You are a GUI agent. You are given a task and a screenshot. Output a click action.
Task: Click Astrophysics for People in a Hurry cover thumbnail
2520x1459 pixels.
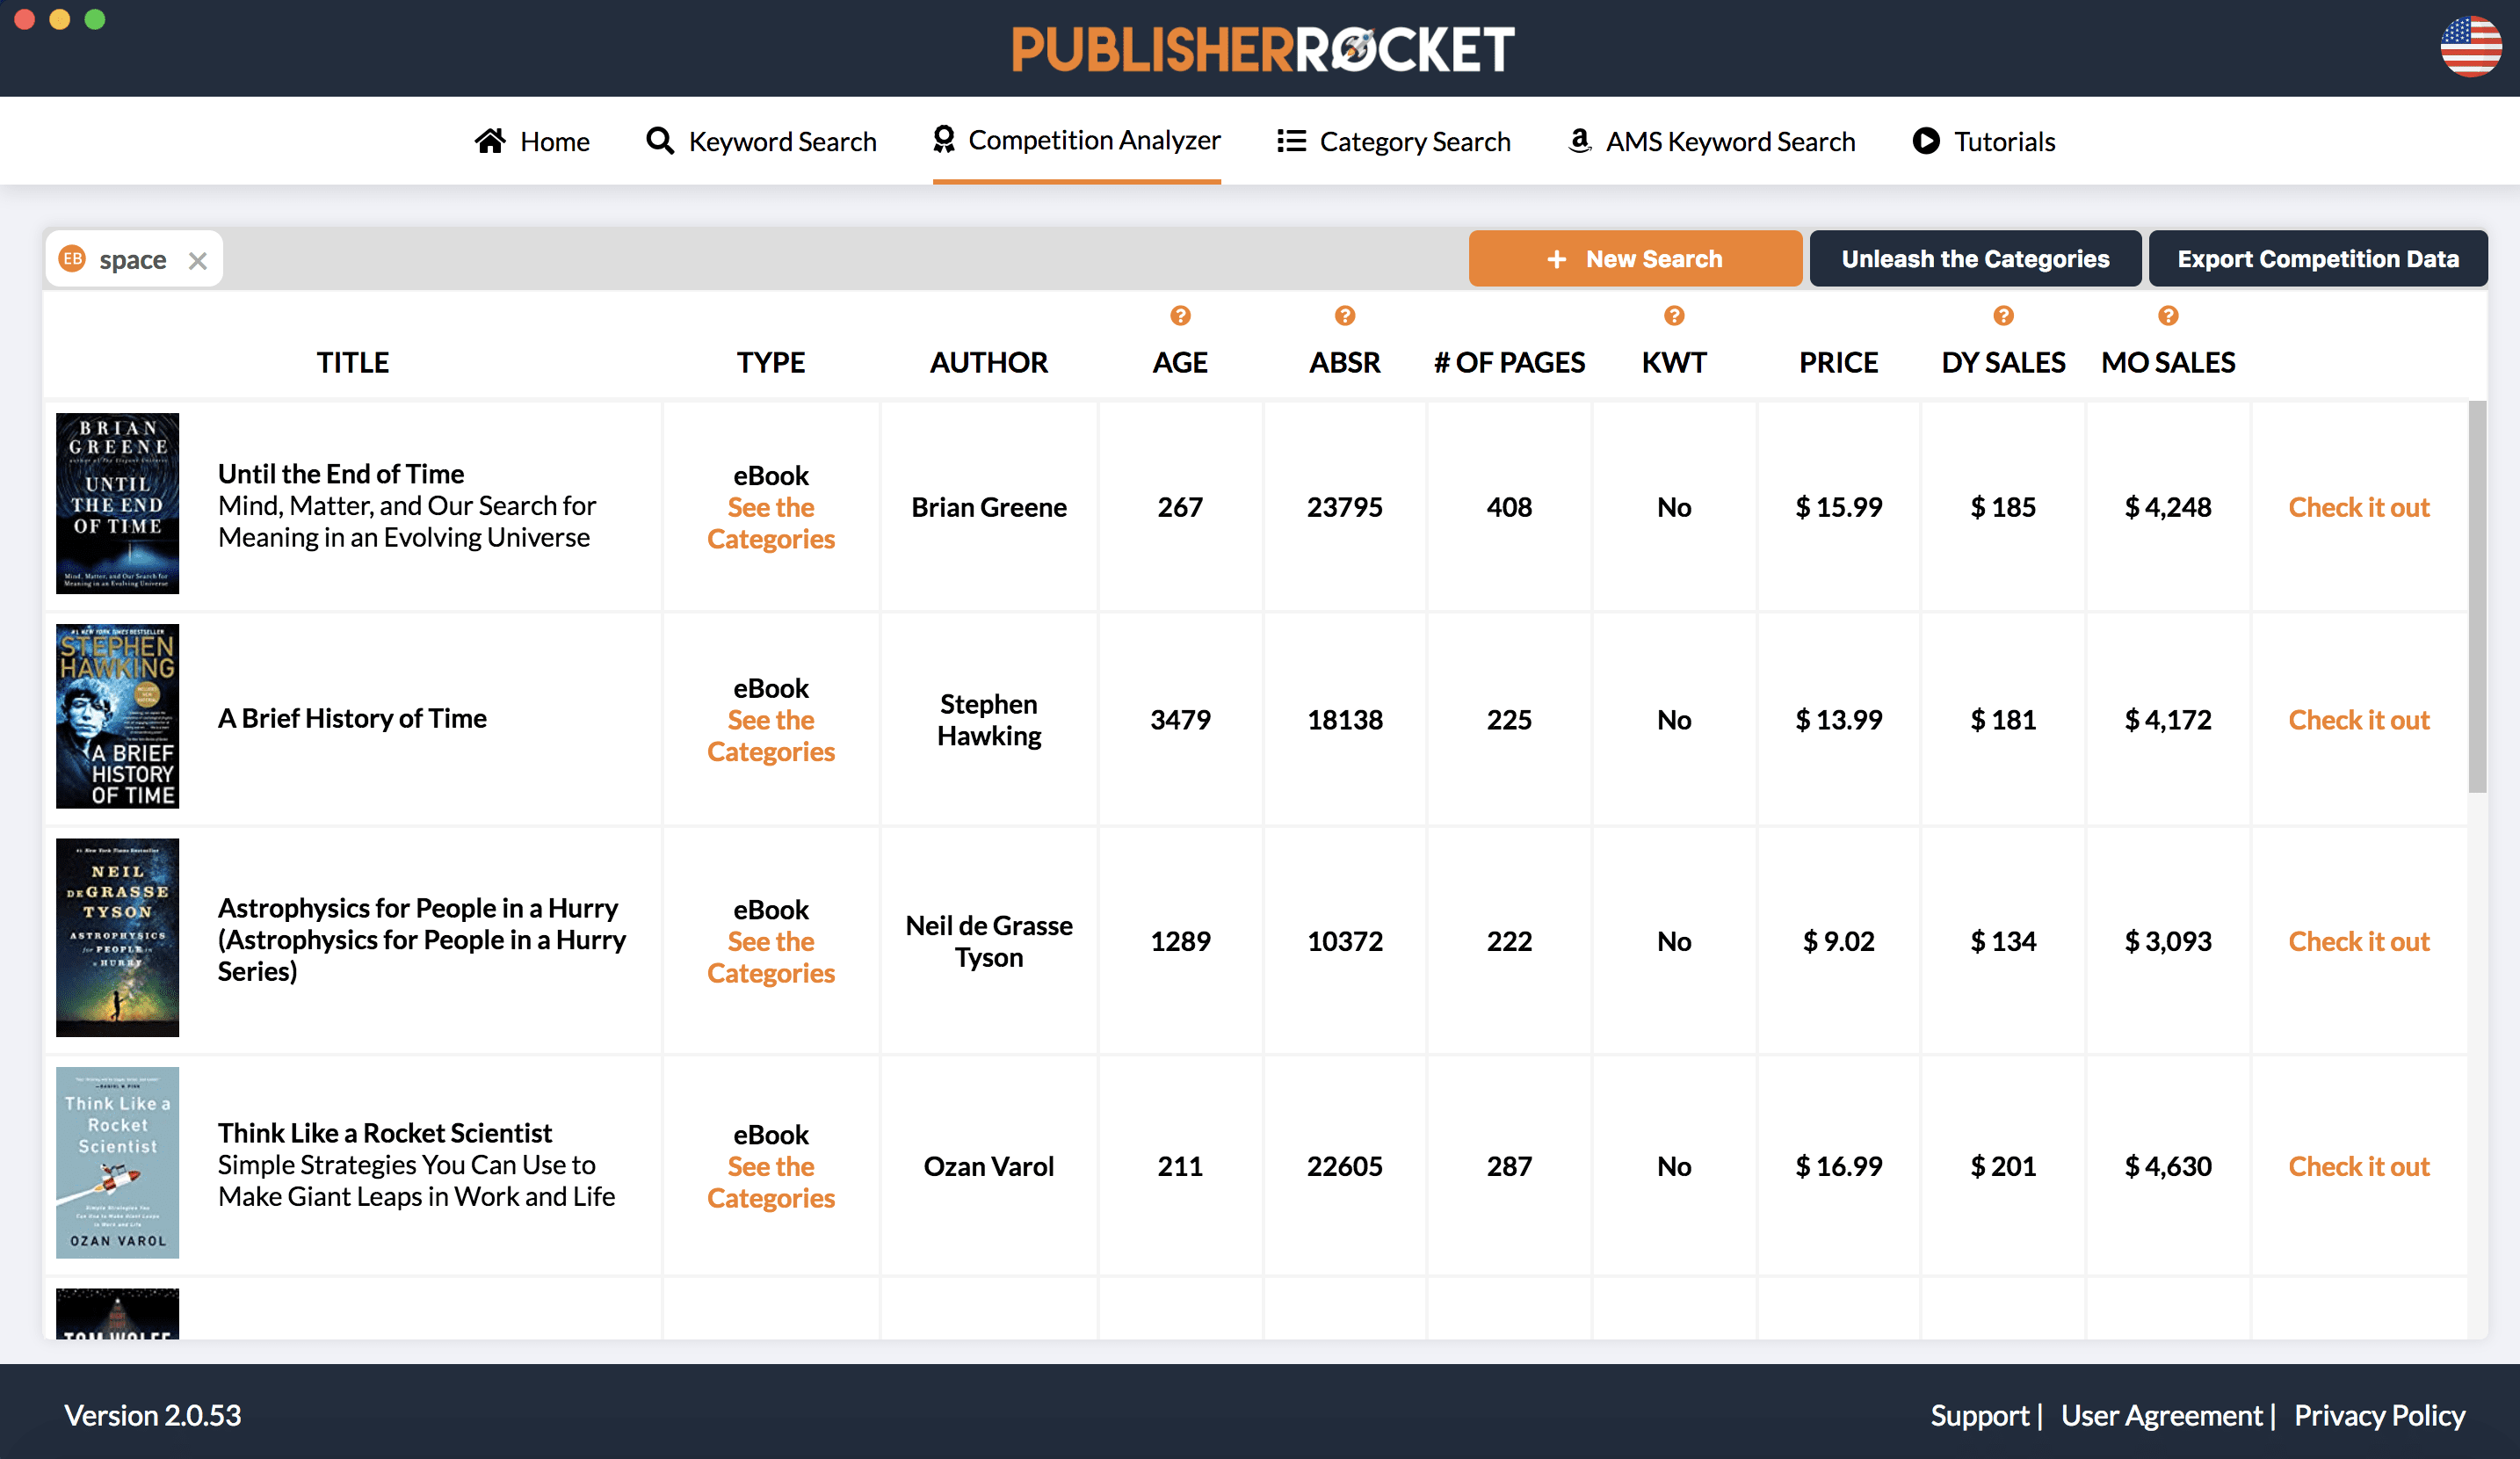[118, 937]
